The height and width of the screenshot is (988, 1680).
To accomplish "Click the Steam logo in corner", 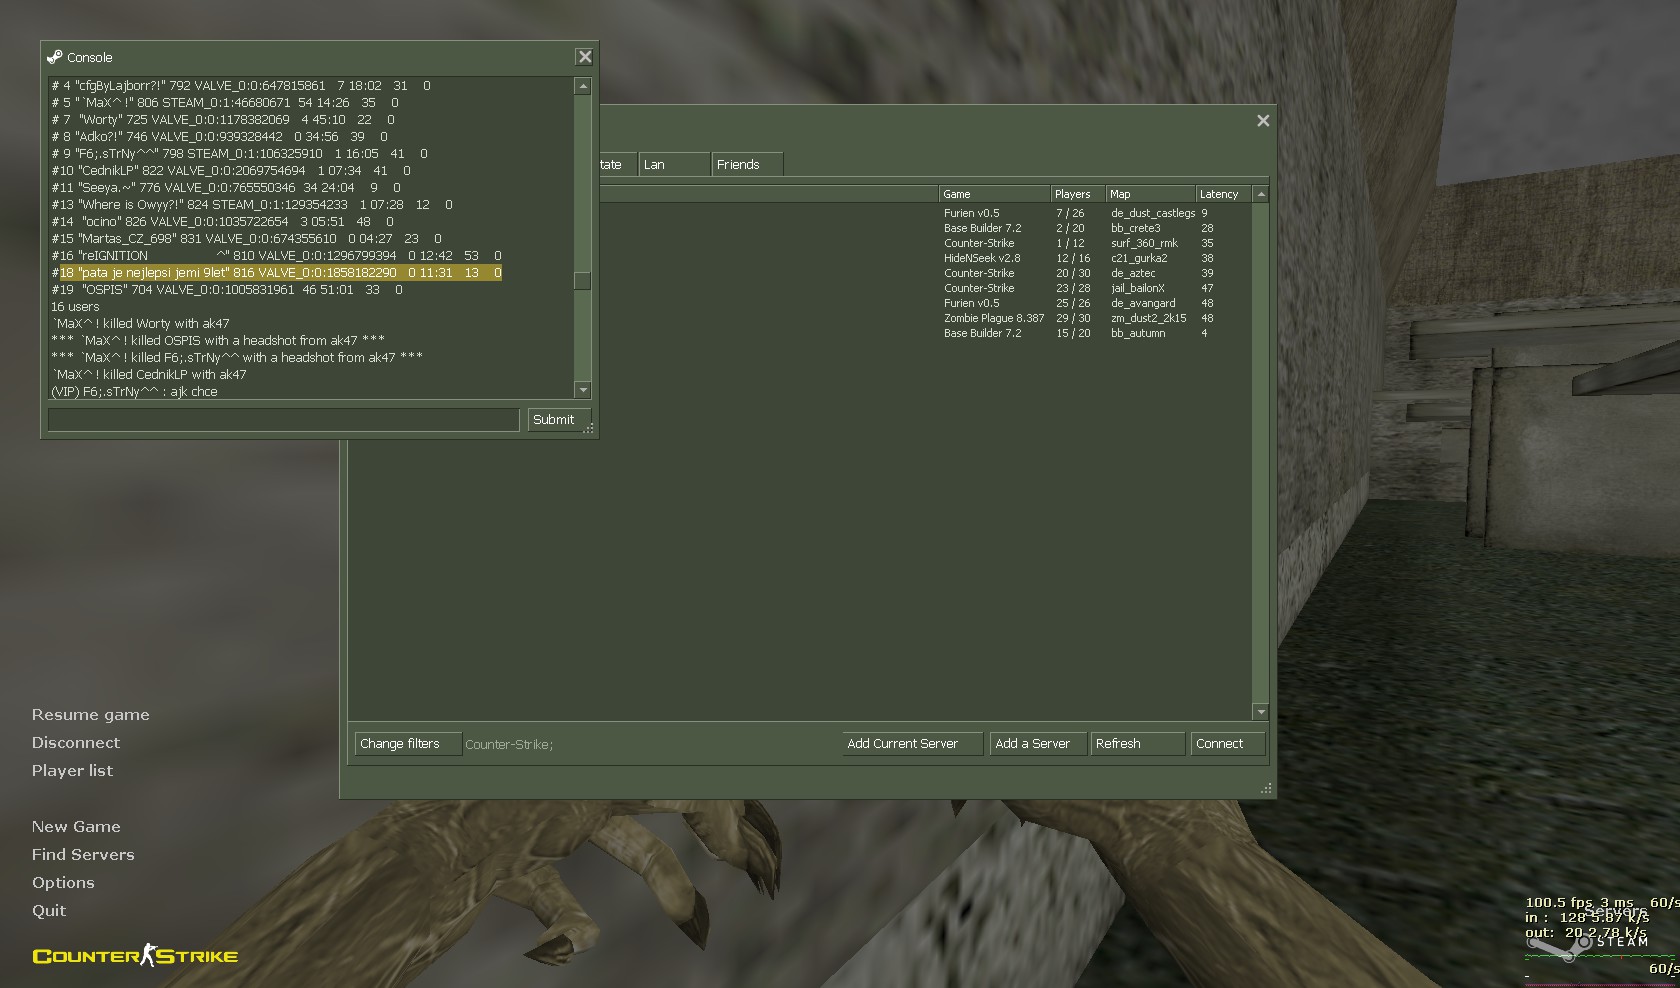I will tap(1586, 942).
